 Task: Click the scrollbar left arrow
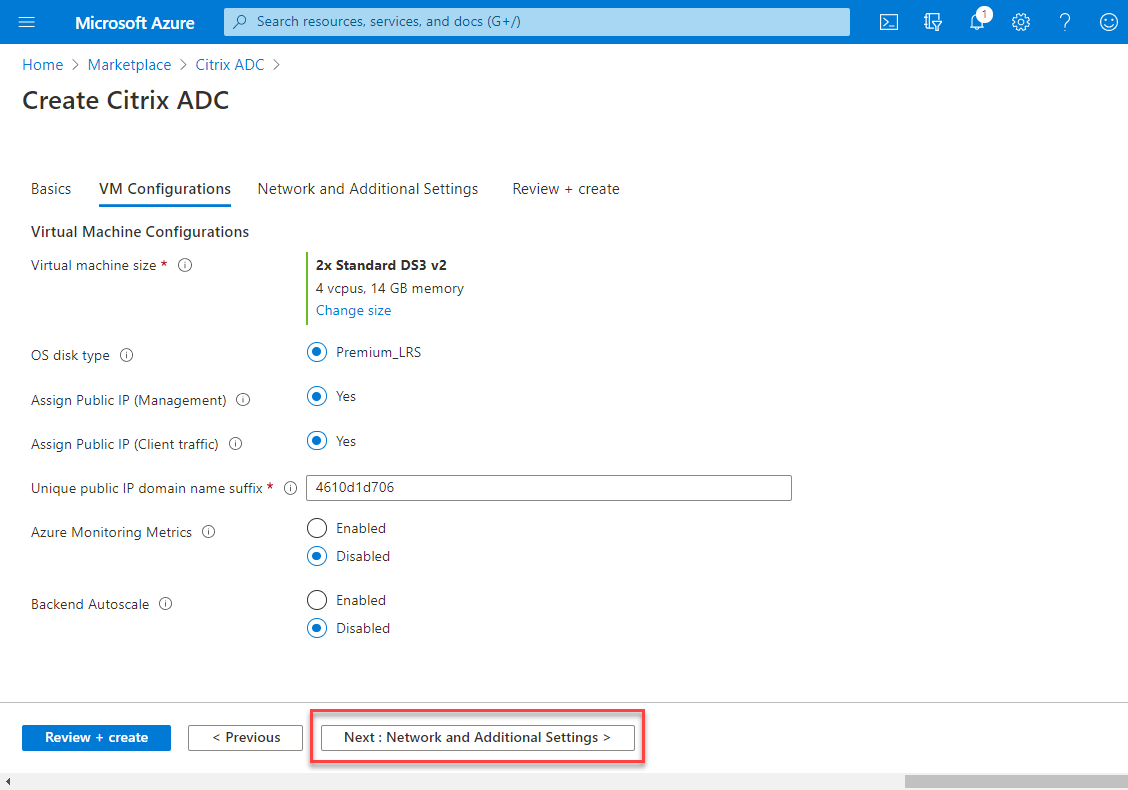[x=7, y=782]
